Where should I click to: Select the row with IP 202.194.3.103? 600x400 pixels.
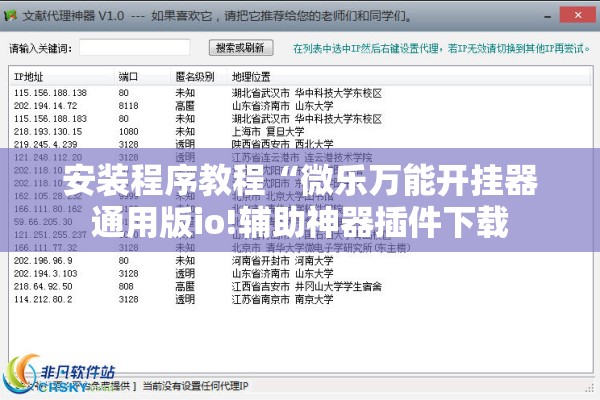(x=300, y=274)
